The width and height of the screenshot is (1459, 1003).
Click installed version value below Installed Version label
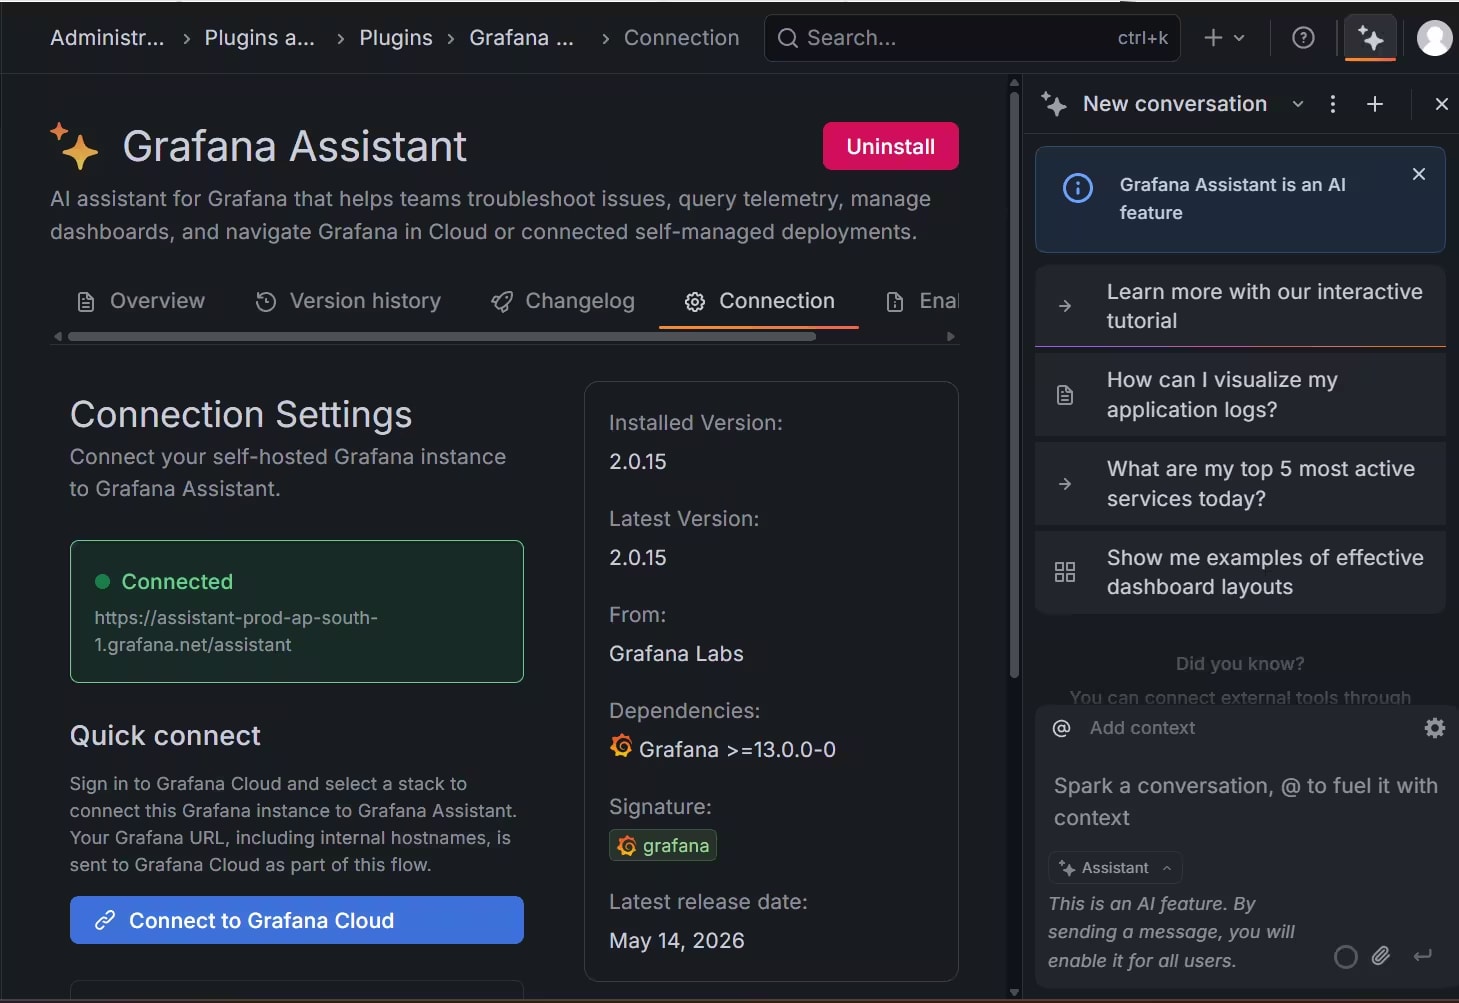click(x=638, y=462)
